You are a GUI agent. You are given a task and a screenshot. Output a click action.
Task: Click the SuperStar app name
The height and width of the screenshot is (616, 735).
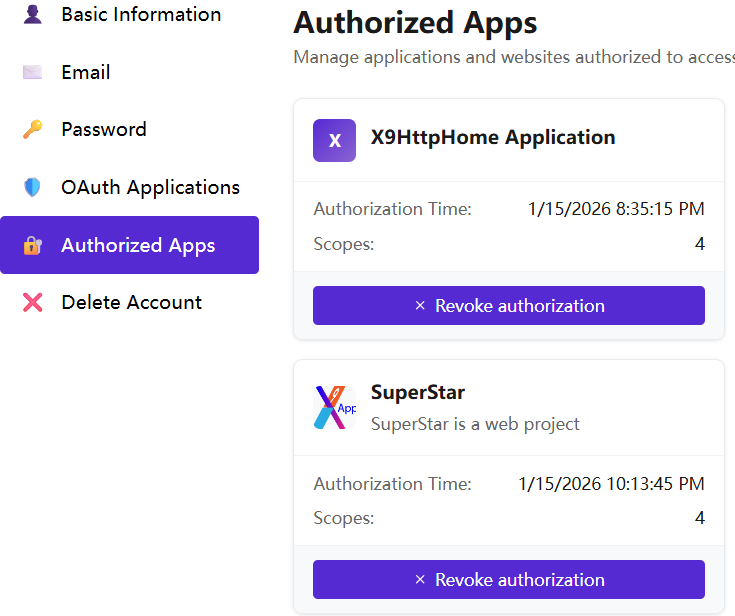tap(418, 392)
